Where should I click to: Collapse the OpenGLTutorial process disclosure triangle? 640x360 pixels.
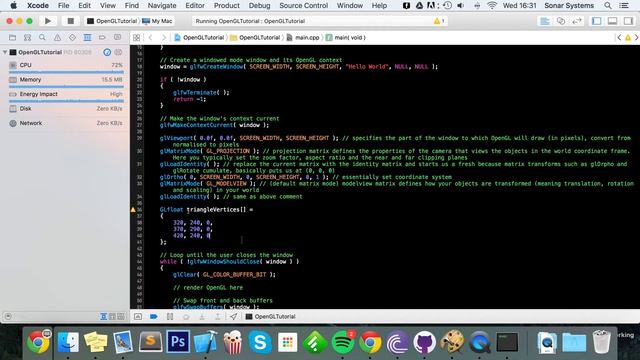(5, 52)
